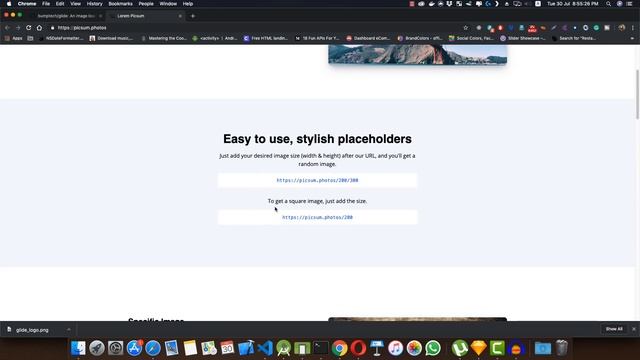Click Show All downloads button
Image resolution: width=640 pixels, height=360 pixels.
pyautogui.click(x=614, y=329)
